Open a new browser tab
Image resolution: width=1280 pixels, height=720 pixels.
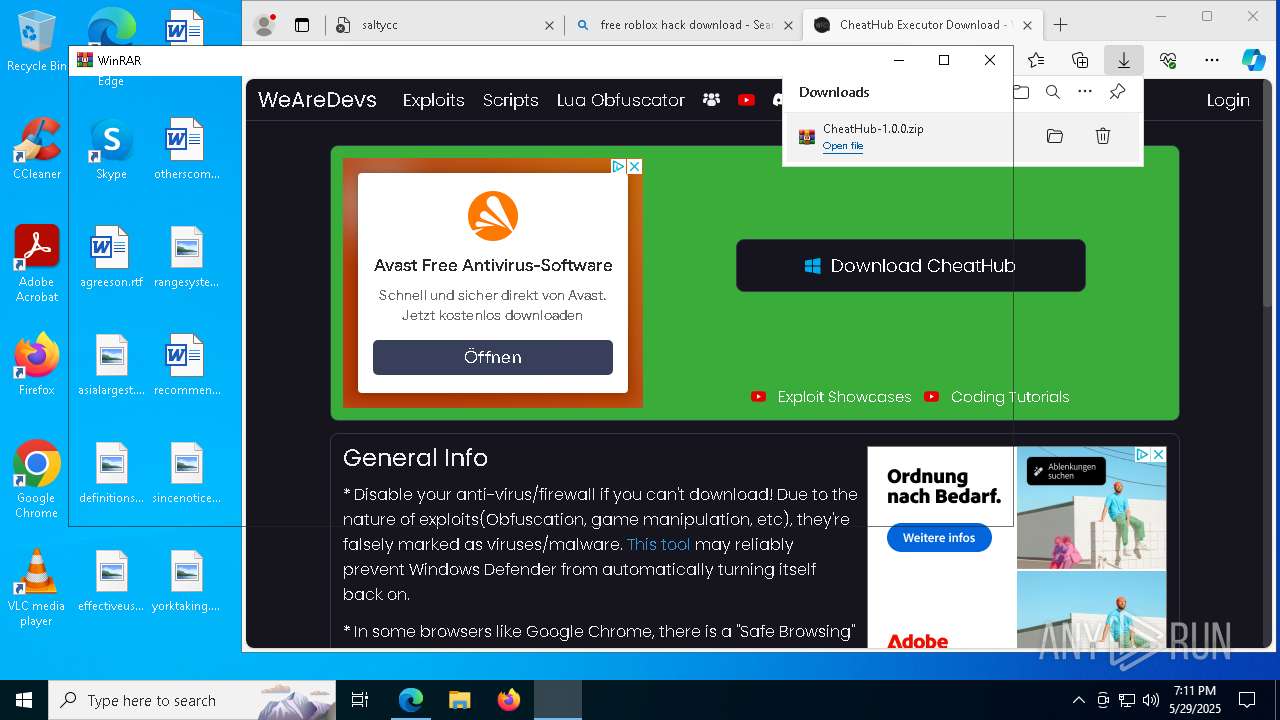point(1060,25)
